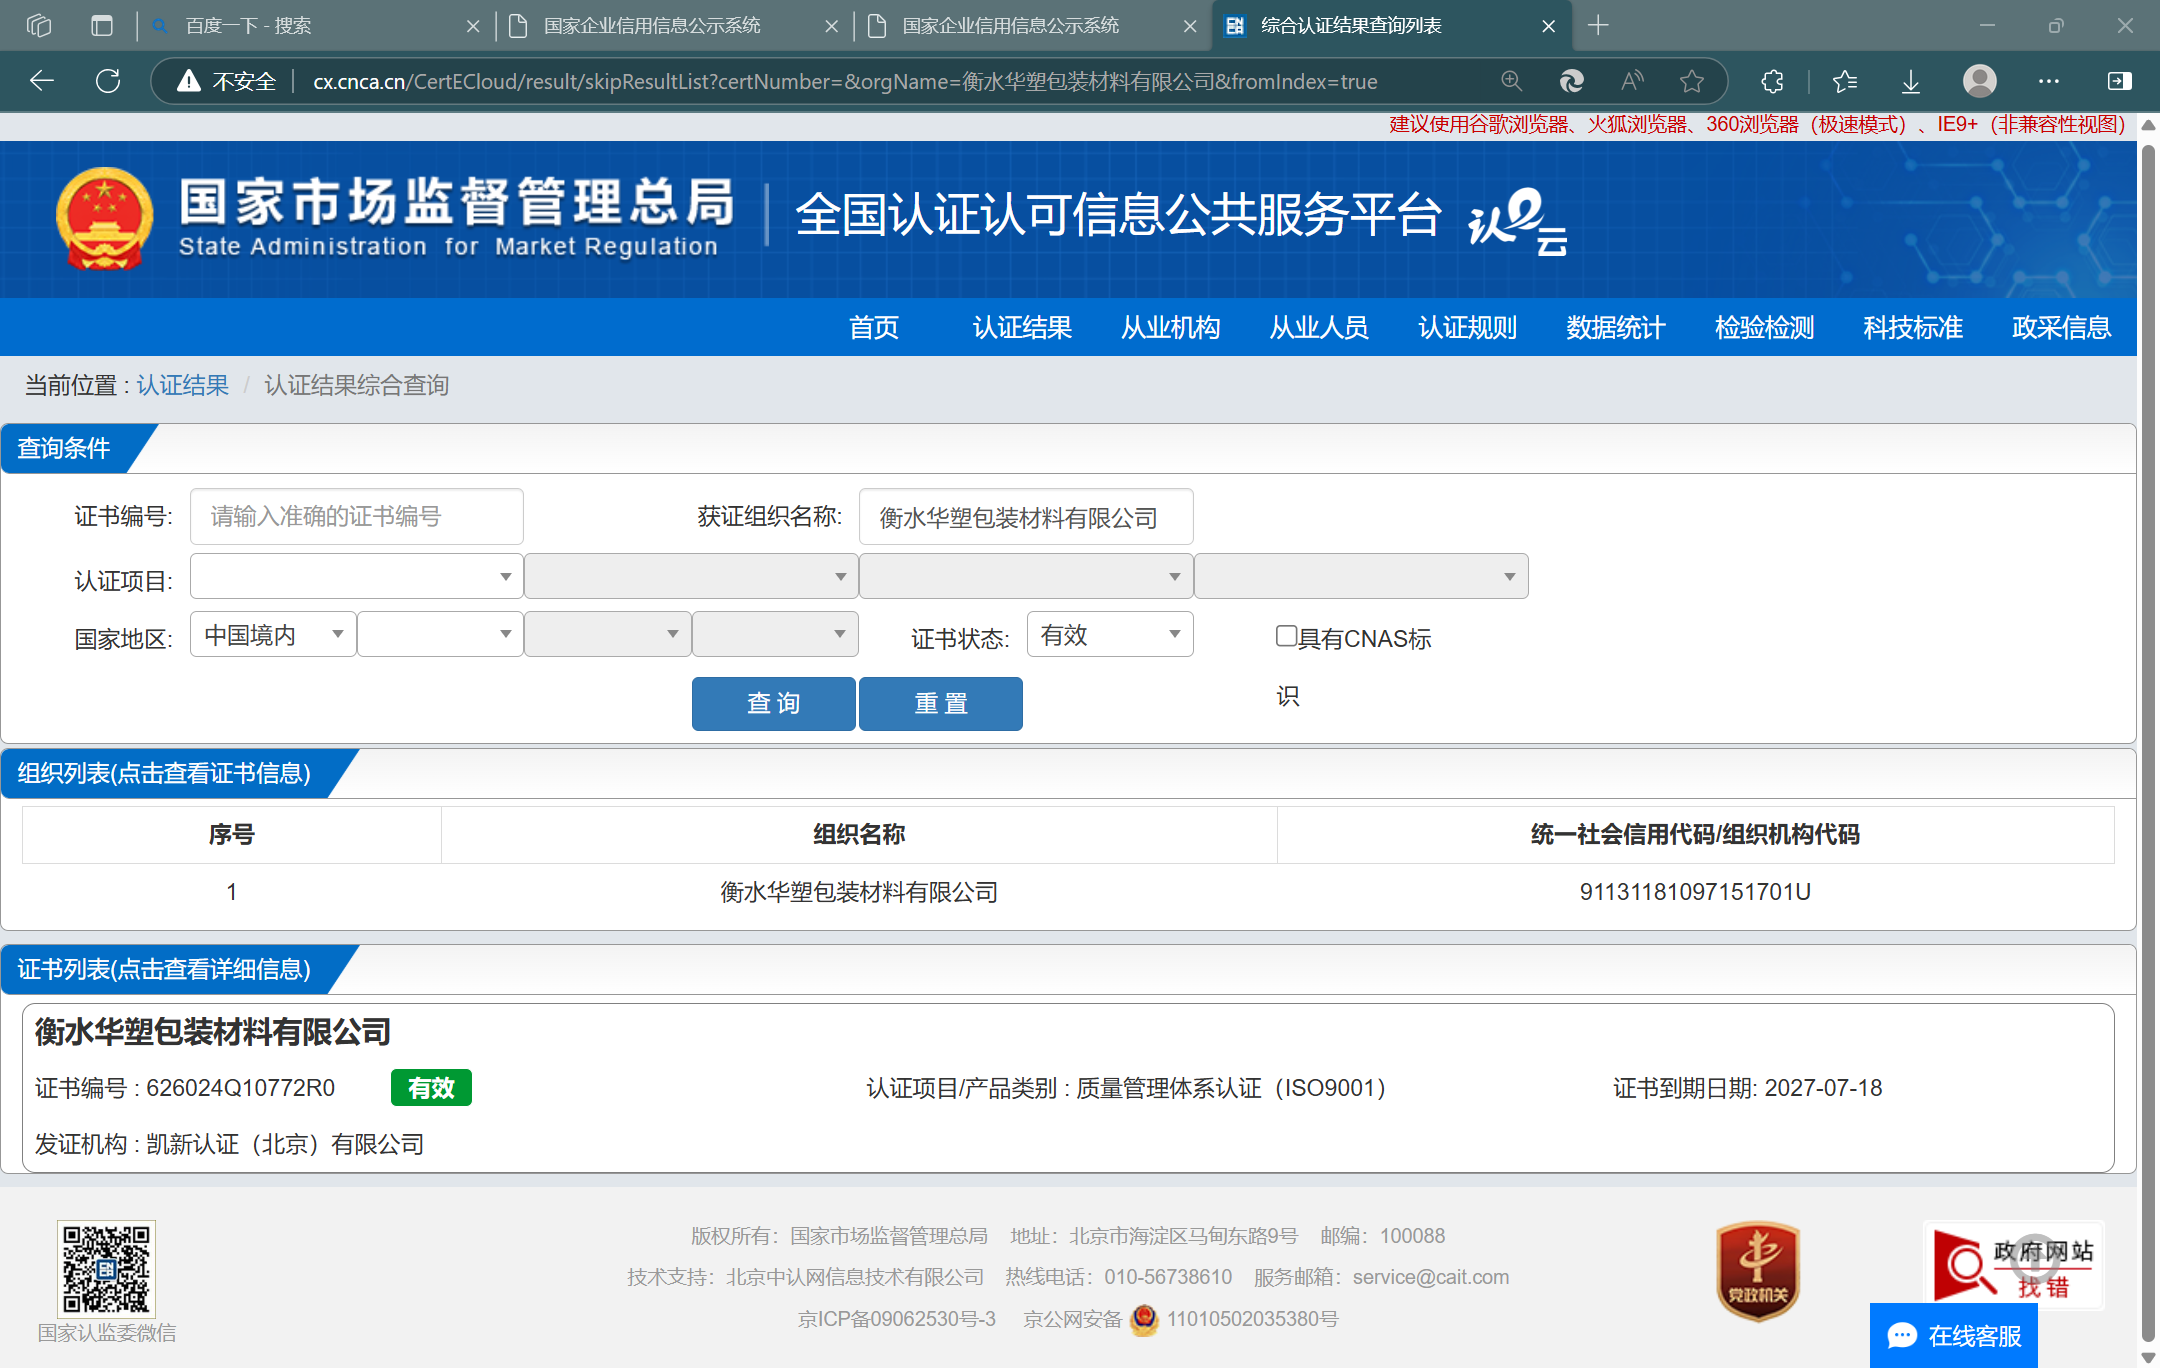The height and width of the screenshot is (1368, 2160).
Task: Open the 从业人员 navigation menu
Action: click(x=1319, y=327)
